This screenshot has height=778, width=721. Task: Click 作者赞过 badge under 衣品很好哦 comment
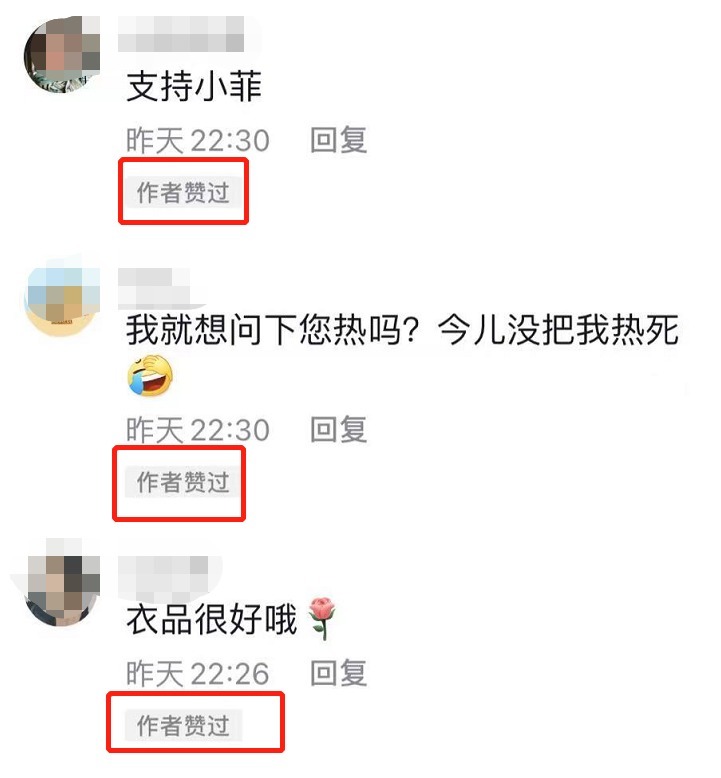pos(183,725)
